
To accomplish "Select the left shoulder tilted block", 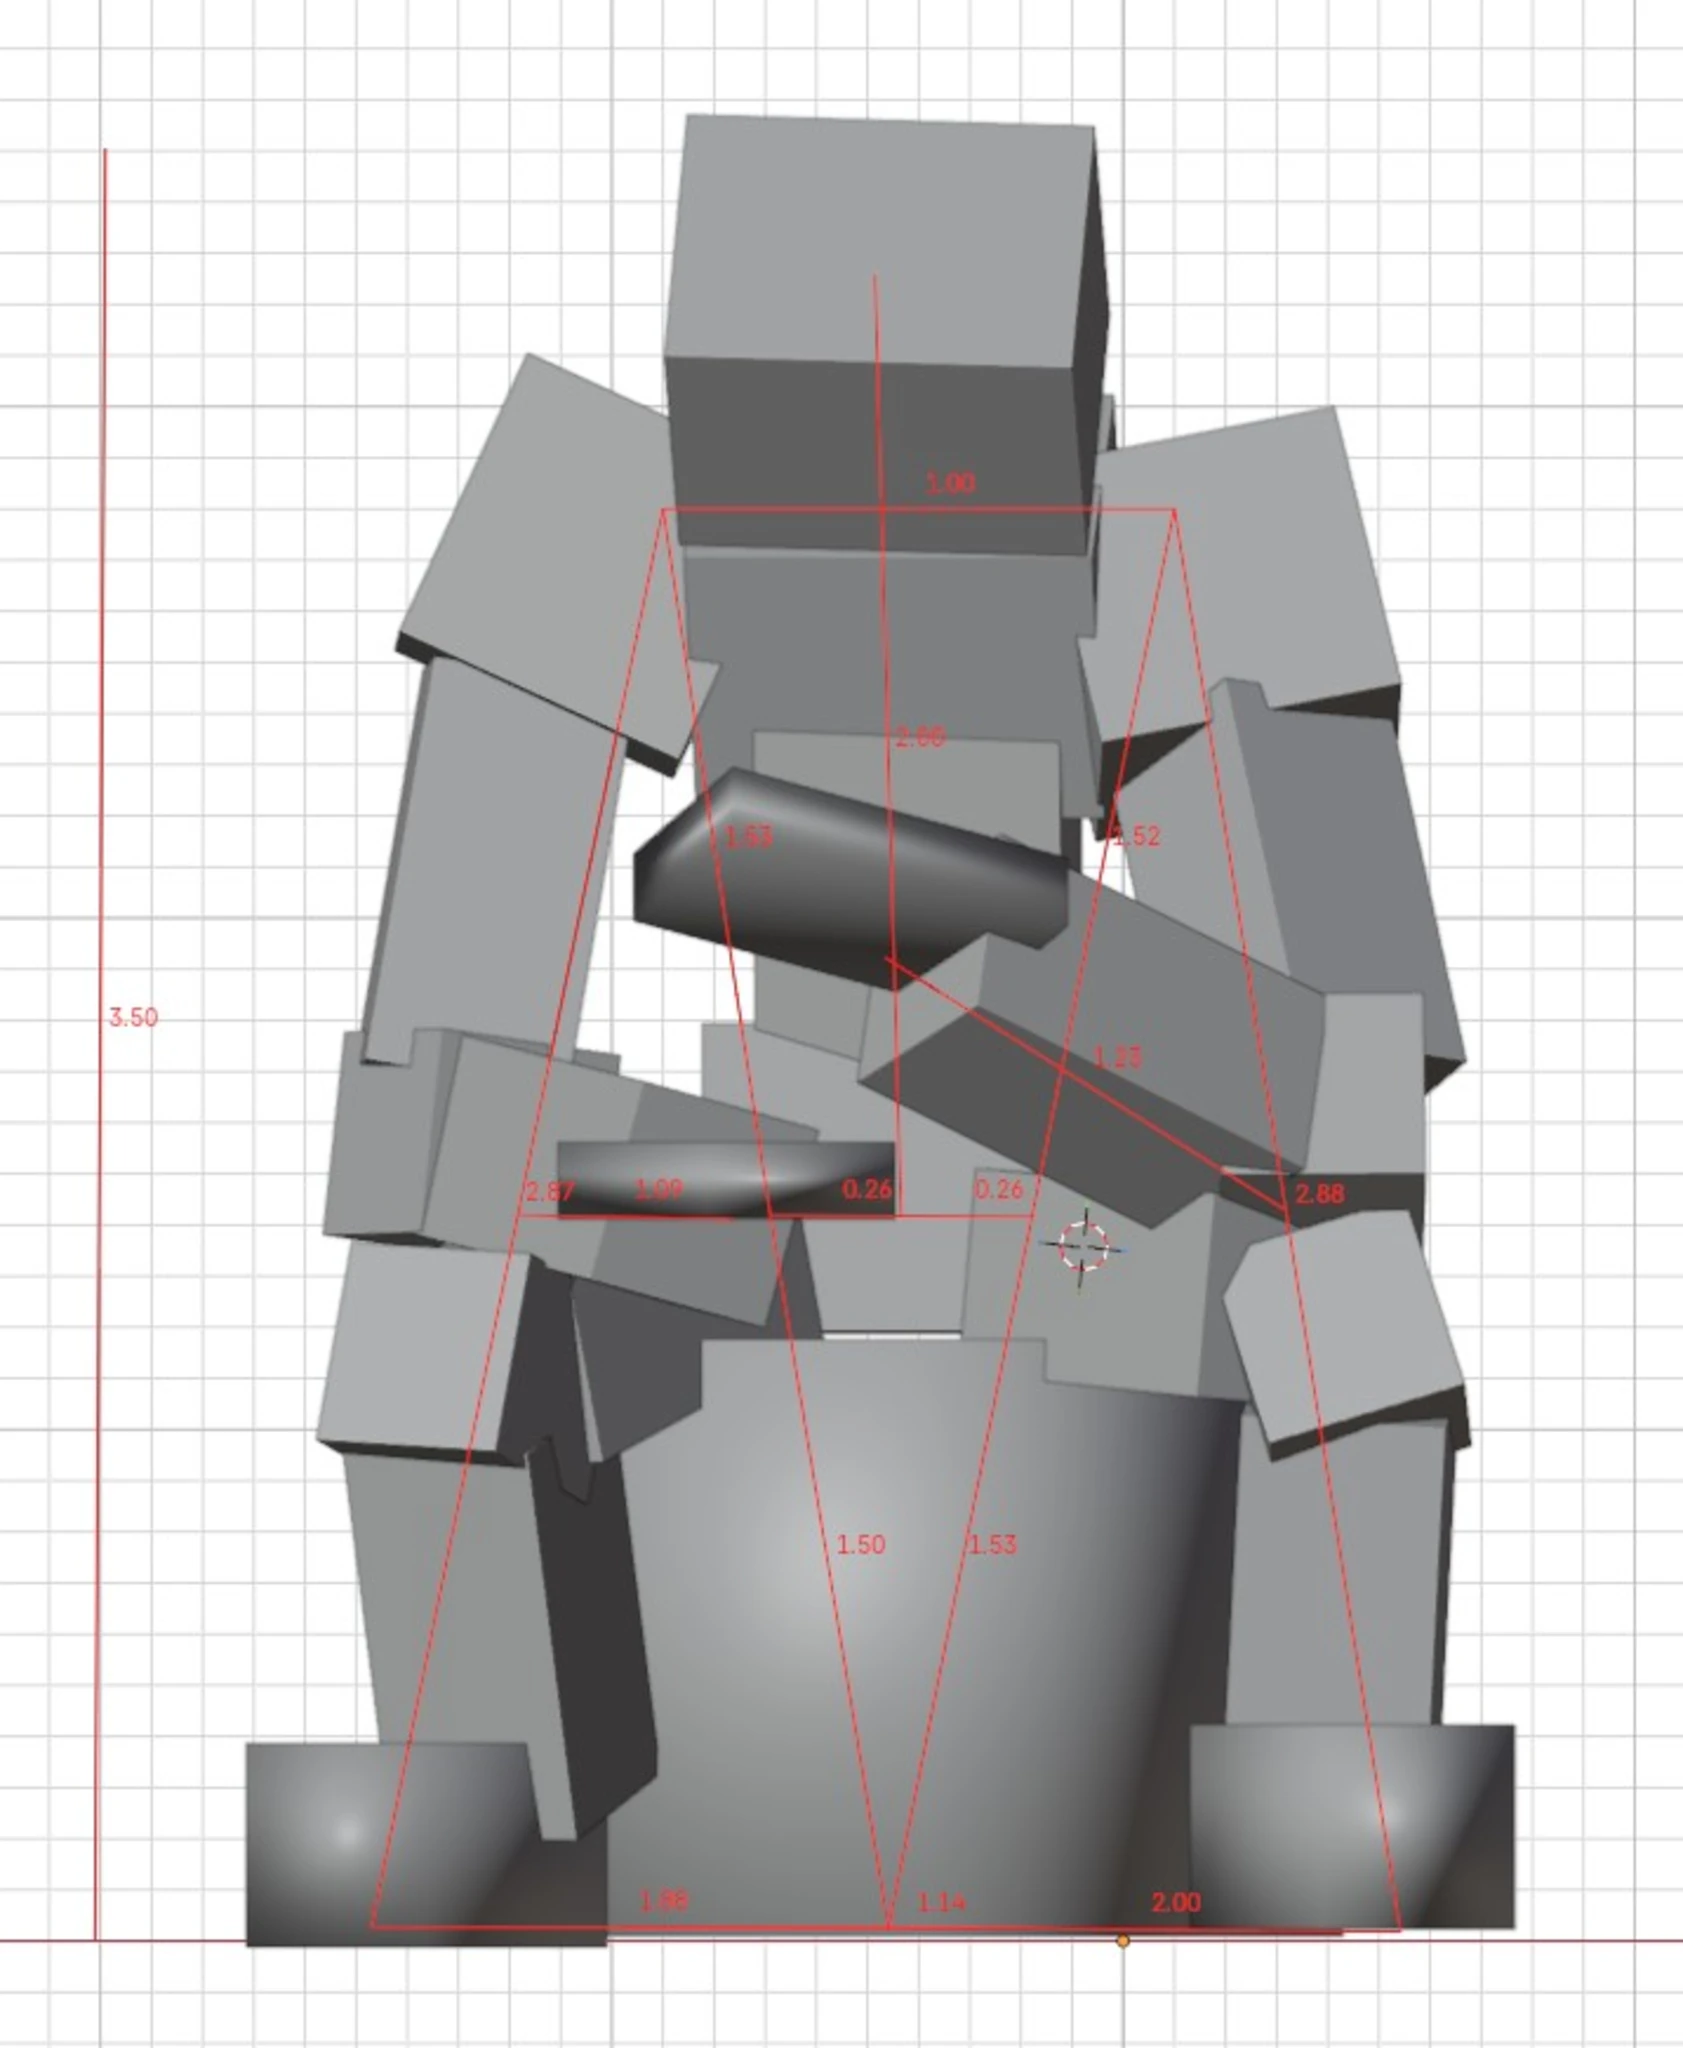I will [x=556, y=565].
